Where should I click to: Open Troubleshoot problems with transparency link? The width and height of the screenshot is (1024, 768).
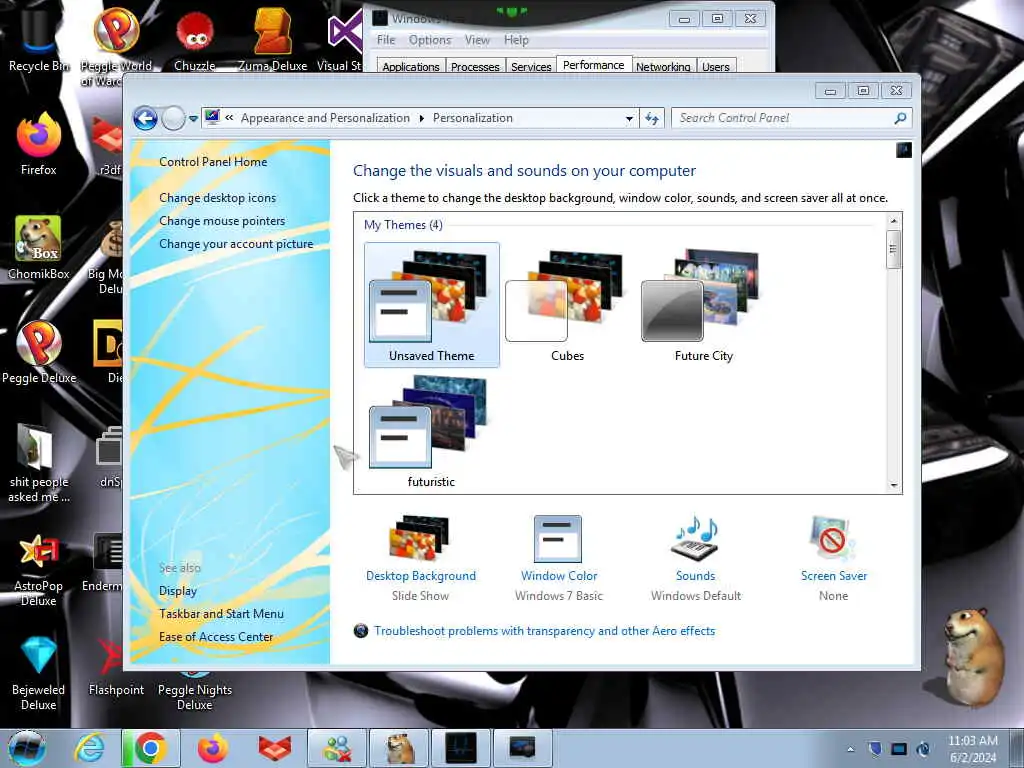point(544,631)
